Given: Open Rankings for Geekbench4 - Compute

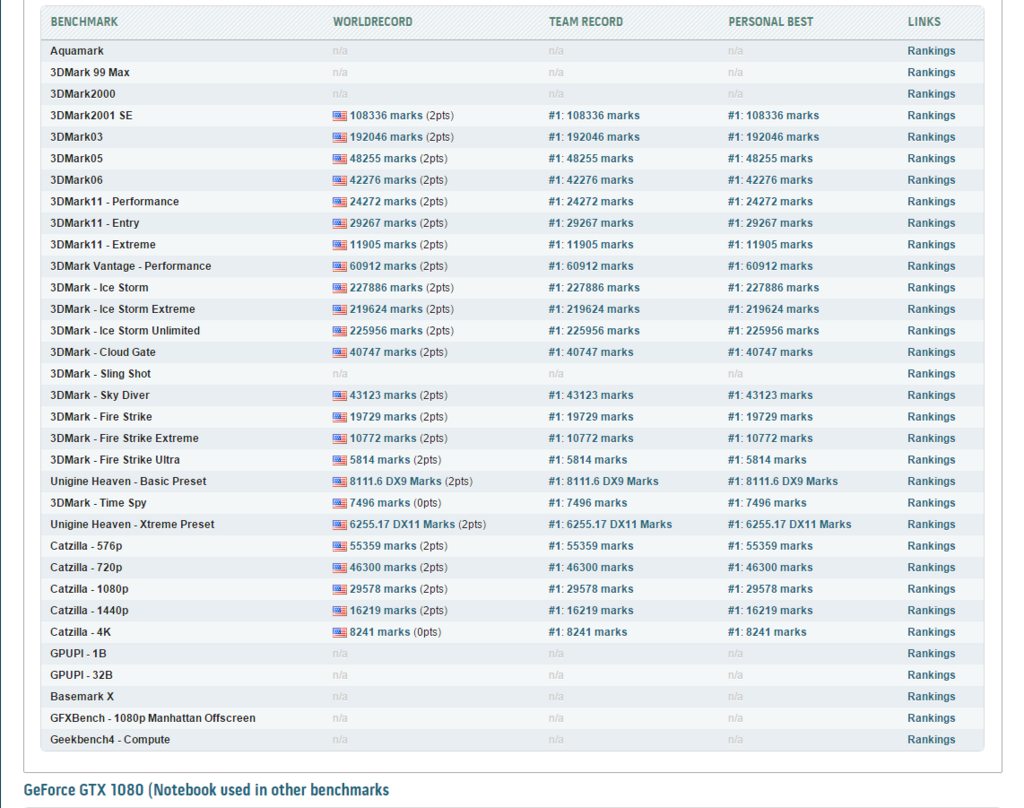Looking at the screenshot, I should (x=931, y=740).
